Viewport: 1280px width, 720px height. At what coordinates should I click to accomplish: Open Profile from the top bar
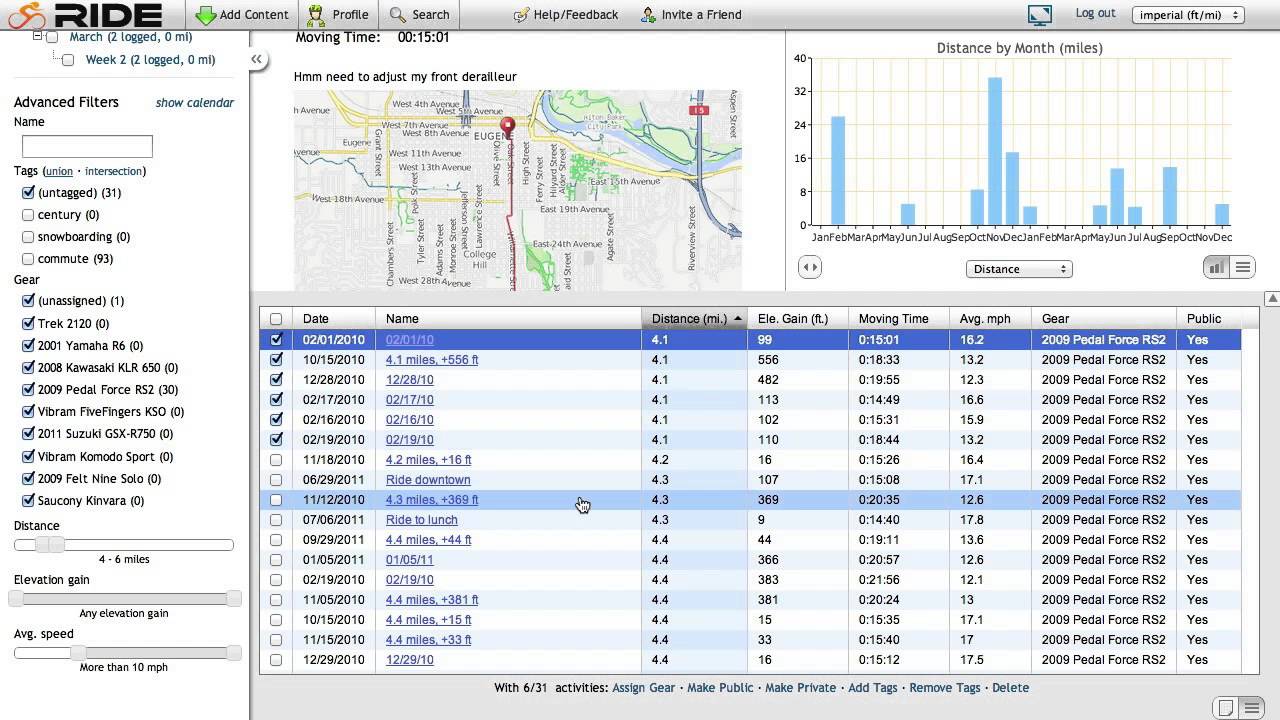(338, 15)
